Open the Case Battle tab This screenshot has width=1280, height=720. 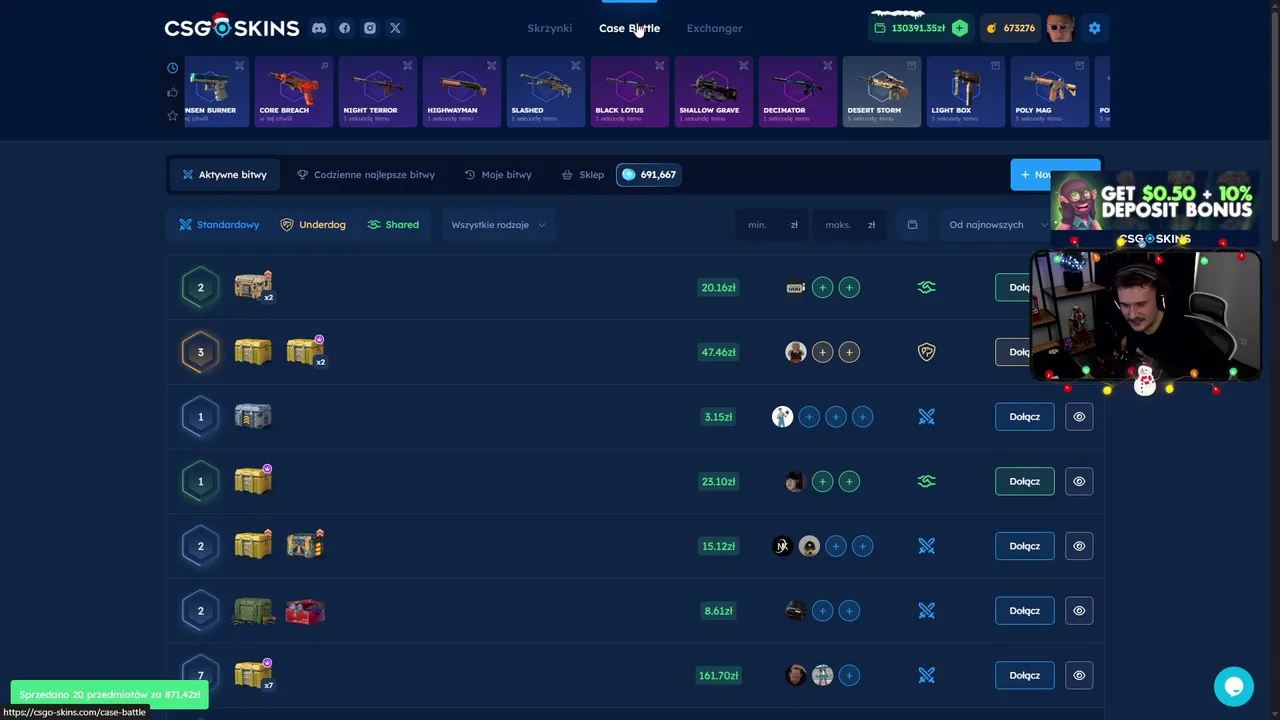629,28
